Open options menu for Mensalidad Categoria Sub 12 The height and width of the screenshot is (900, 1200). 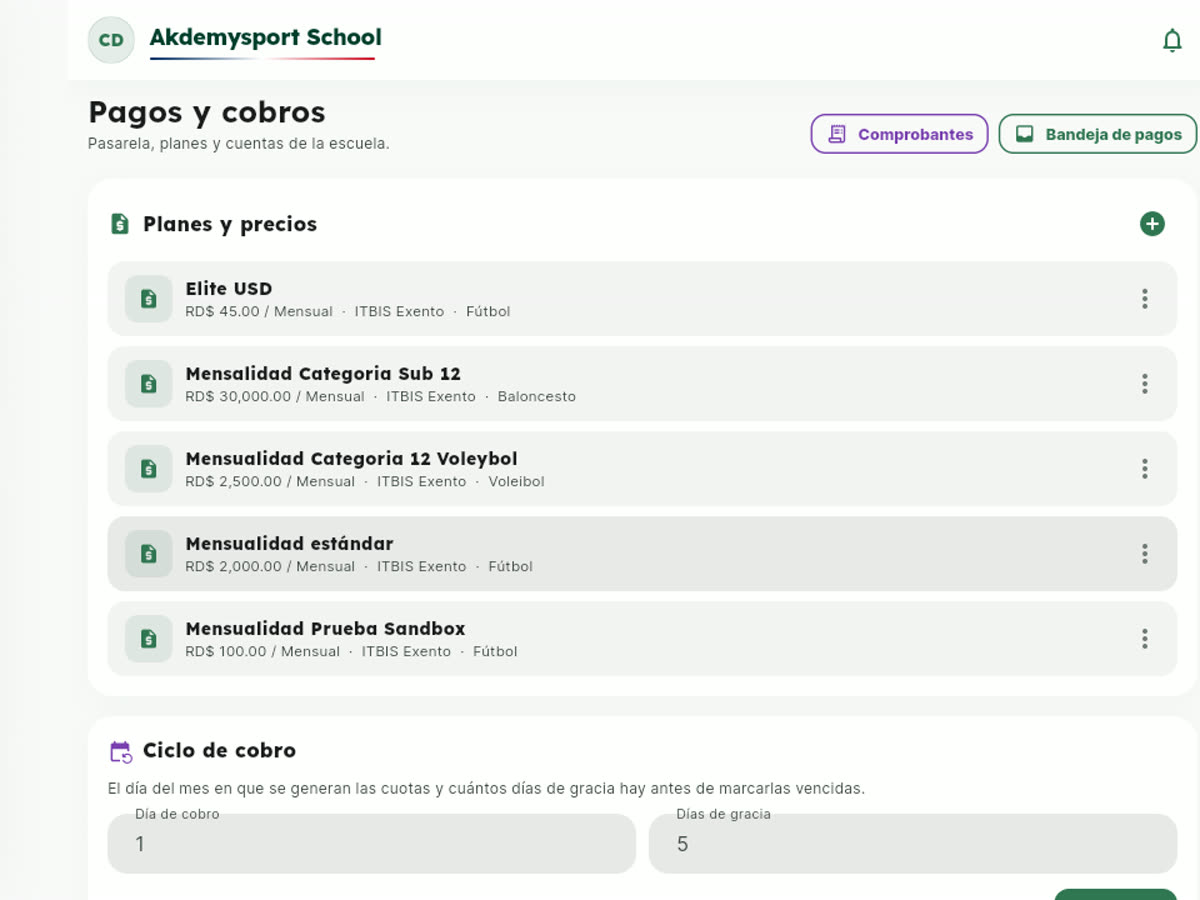[x=1144, y=384]
